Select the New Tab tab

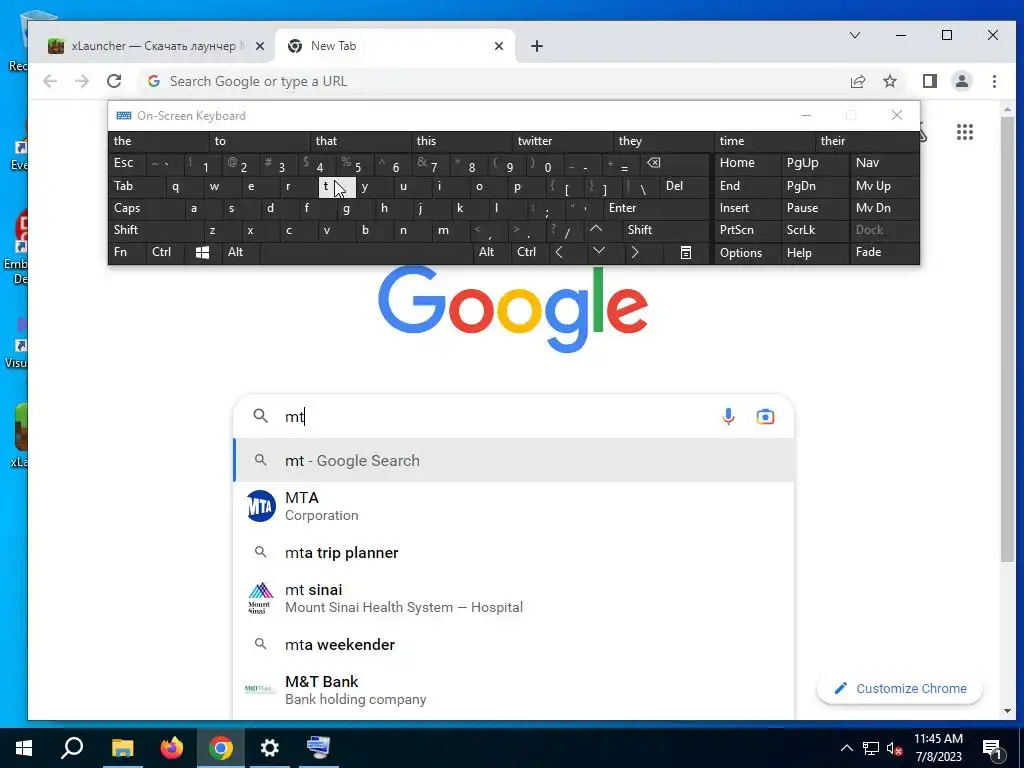[395, 46]
